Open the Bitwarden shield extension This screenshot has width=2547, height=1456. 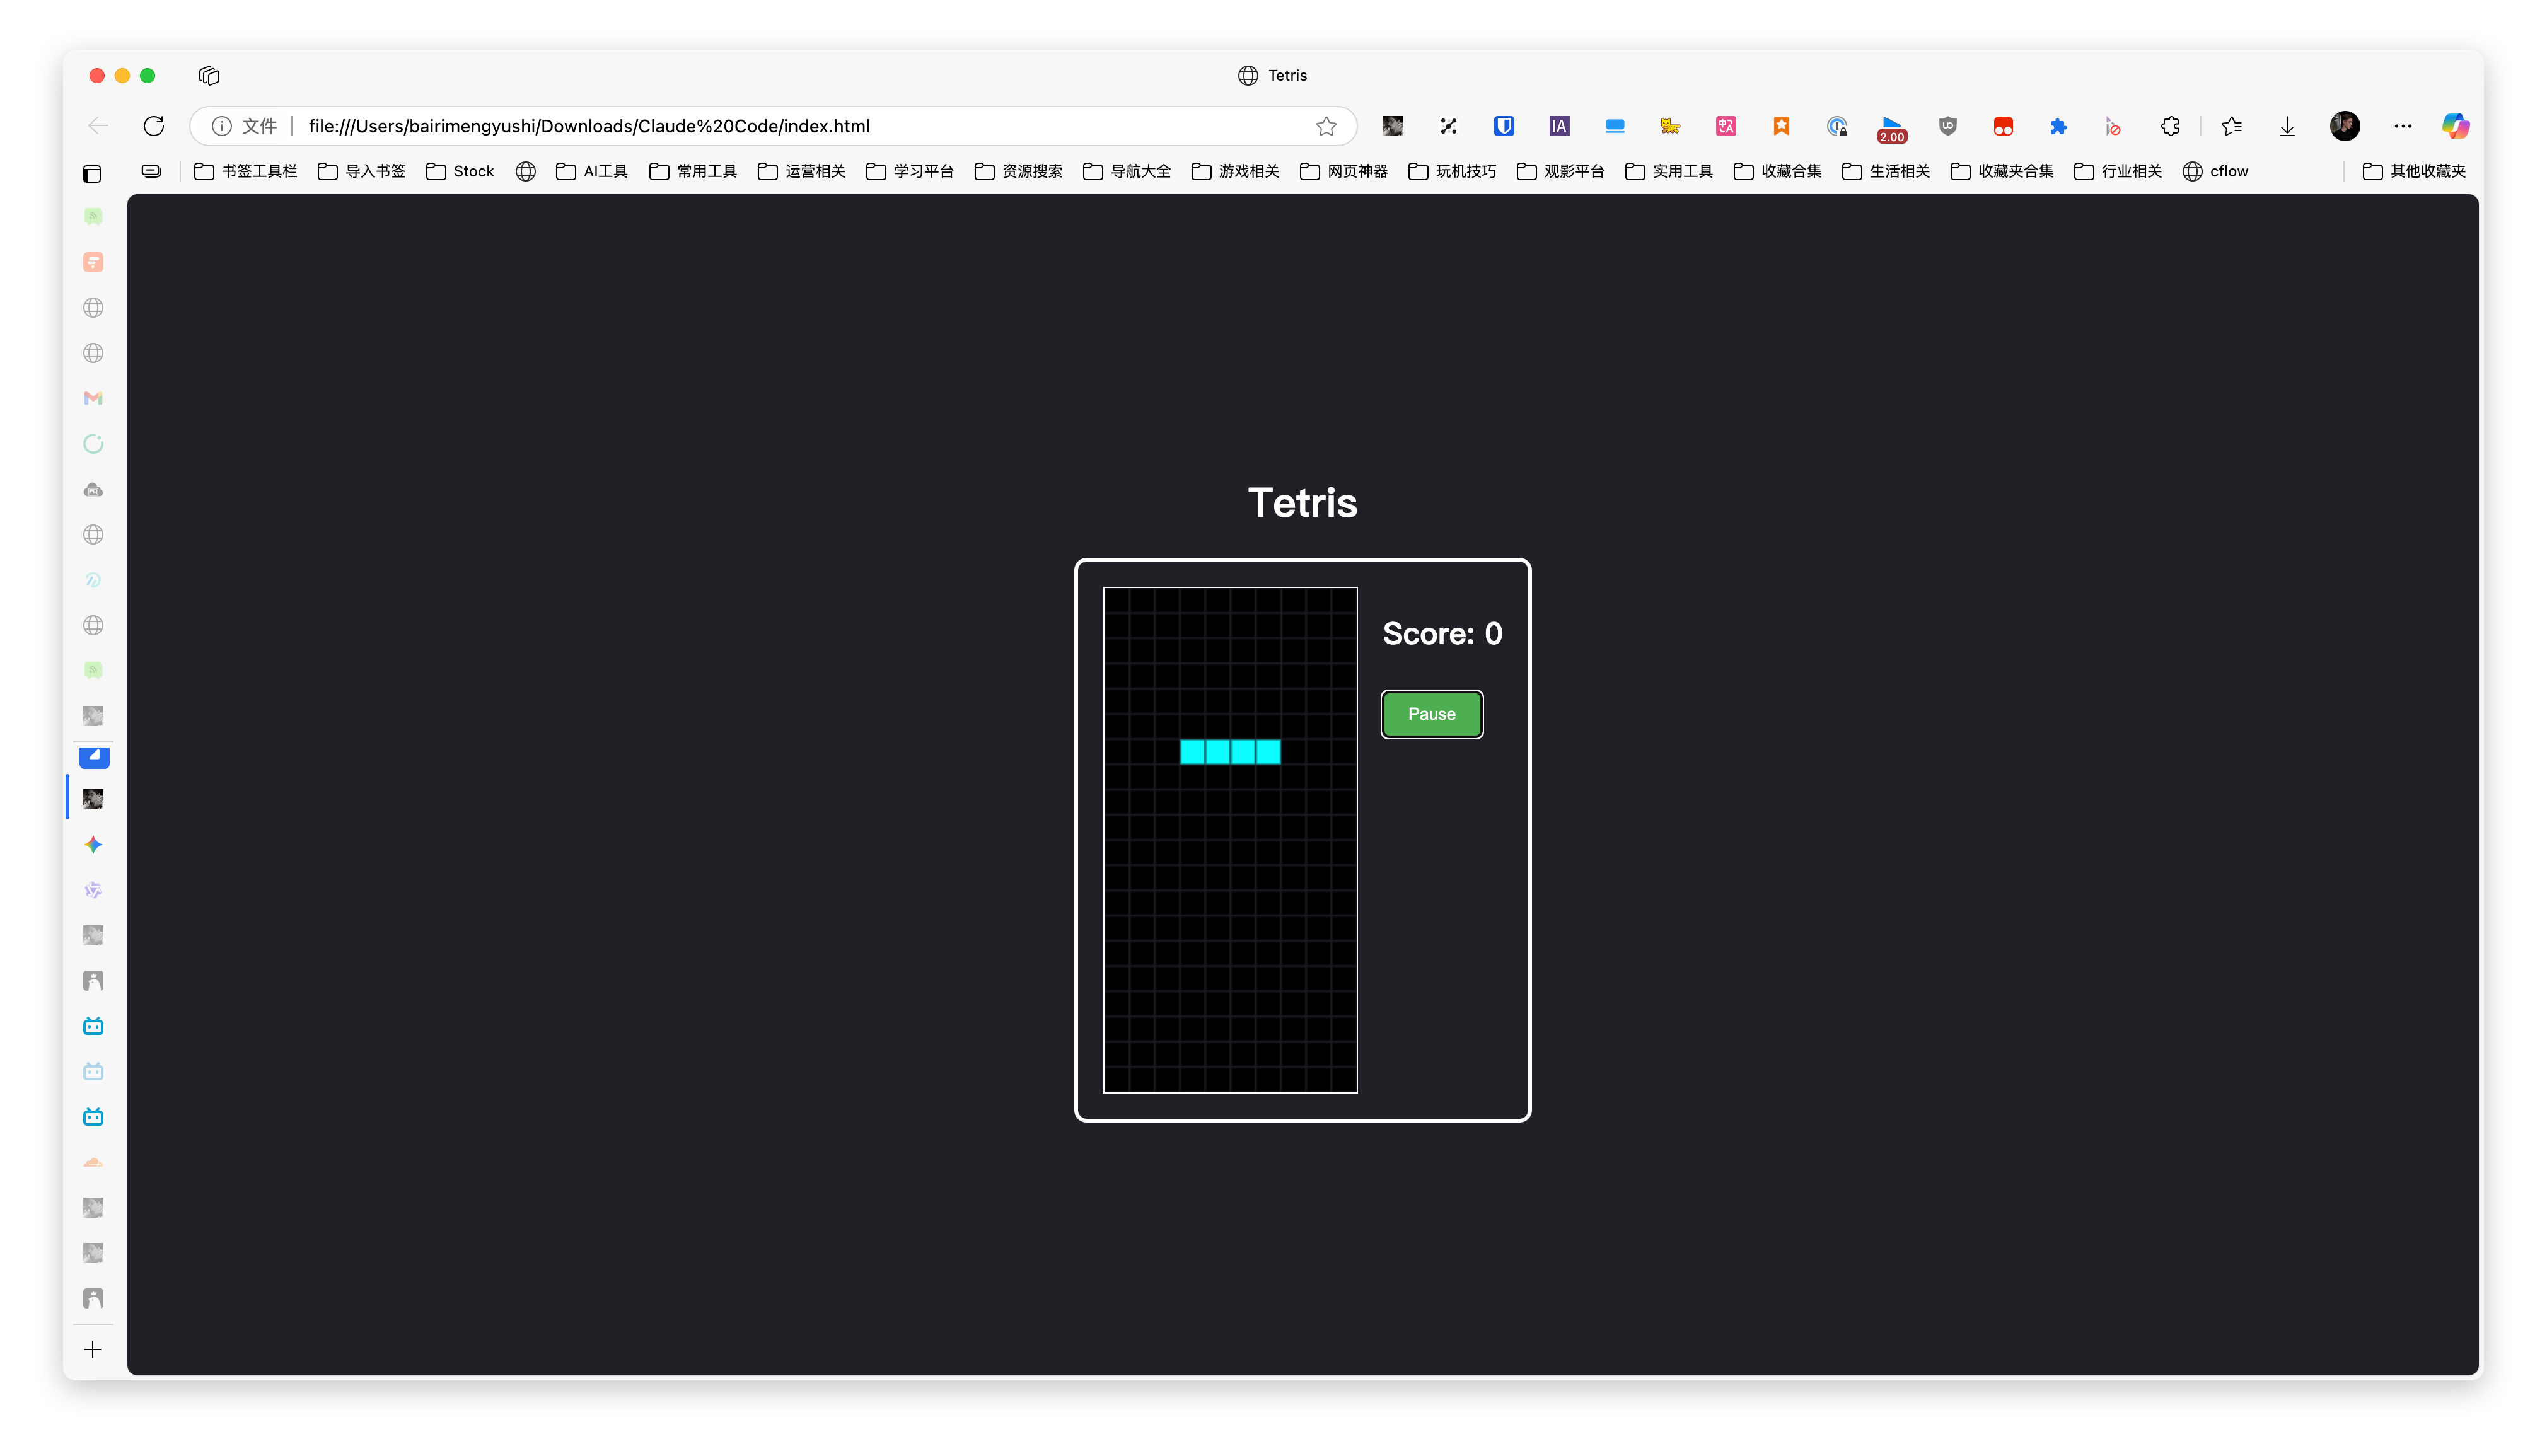click(x=1504, y=126)
